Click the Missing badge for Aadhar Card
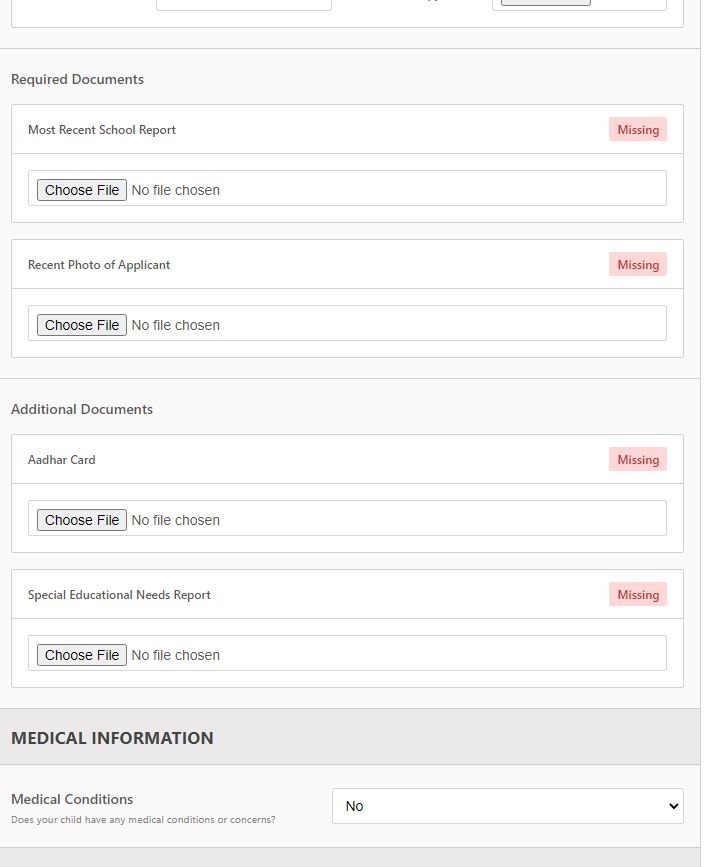The width and height of the screenshot is (711, 867). click(x=637, y=459)
